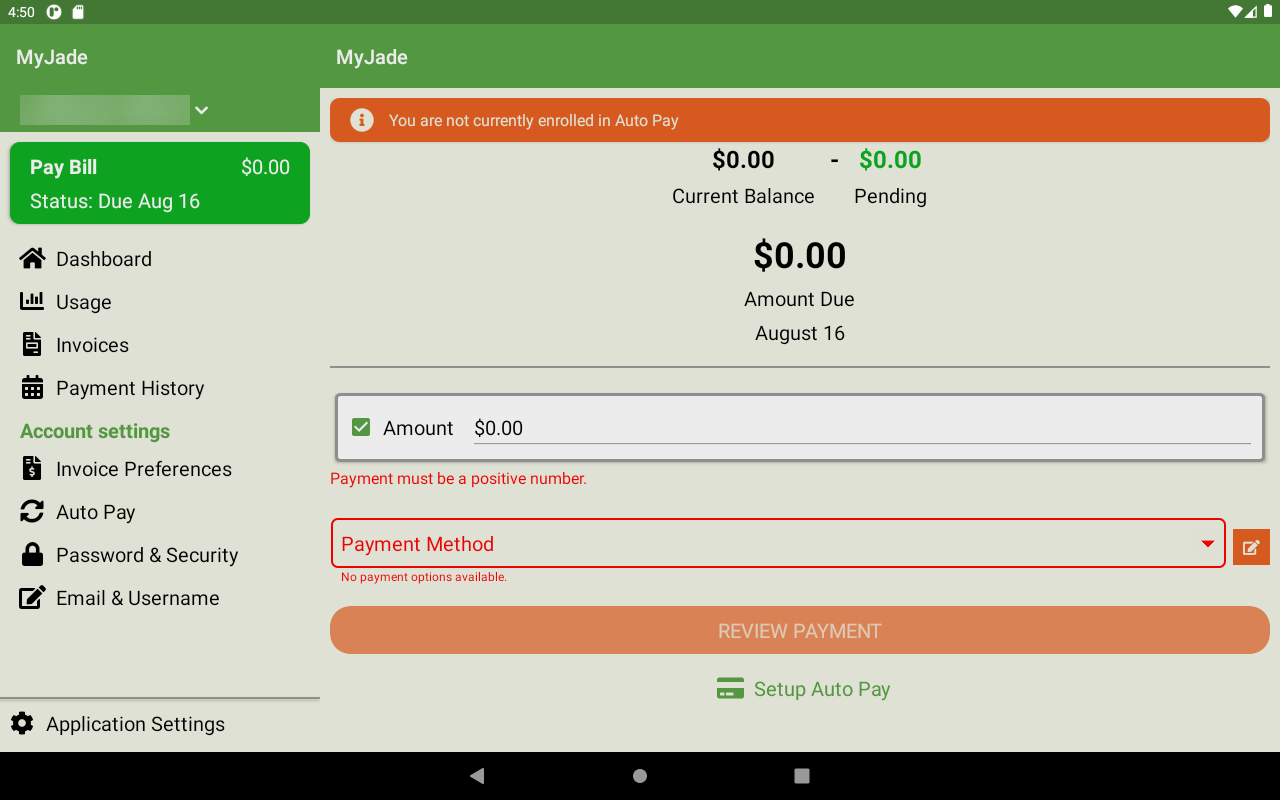Click the Wi-Fi status bar icon
The image size is (1280, 800).
pyautogui.click(x=1236, y=12)
